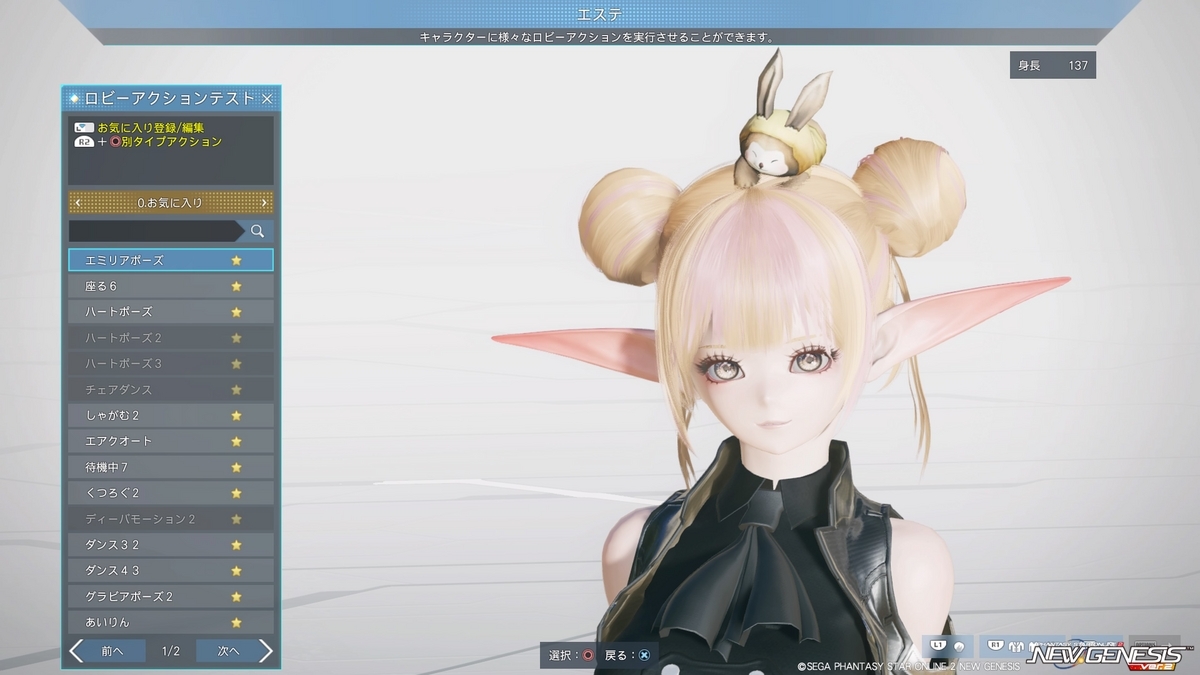Select the 待機中7 lobby action

[x=171, y=468]
